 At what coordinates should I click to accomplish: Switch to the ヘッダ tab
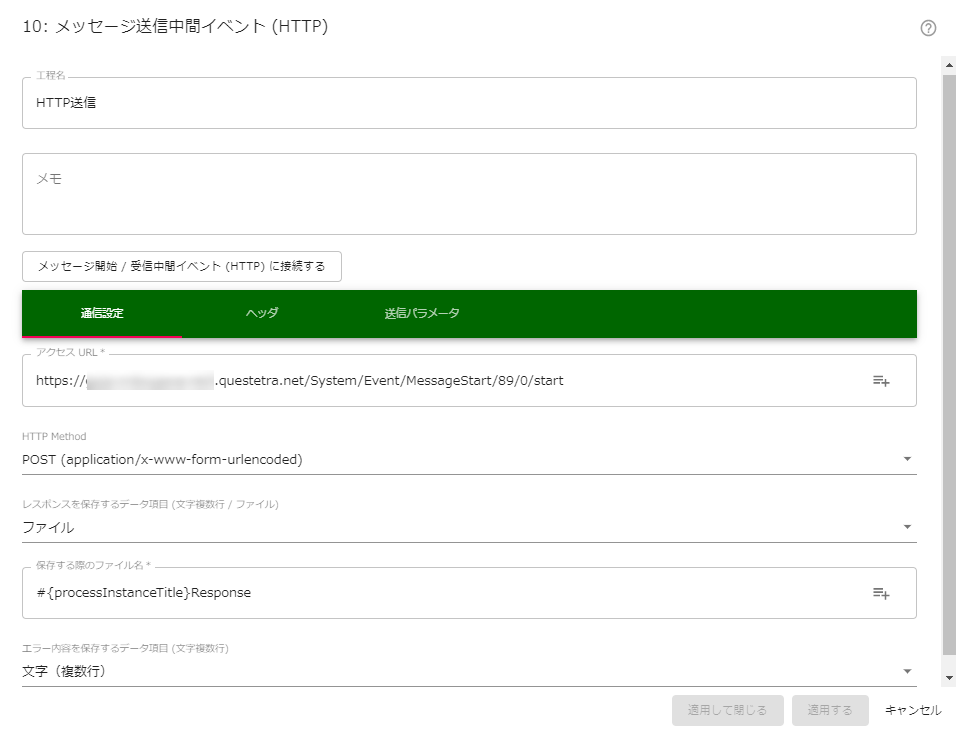point(261,313)
